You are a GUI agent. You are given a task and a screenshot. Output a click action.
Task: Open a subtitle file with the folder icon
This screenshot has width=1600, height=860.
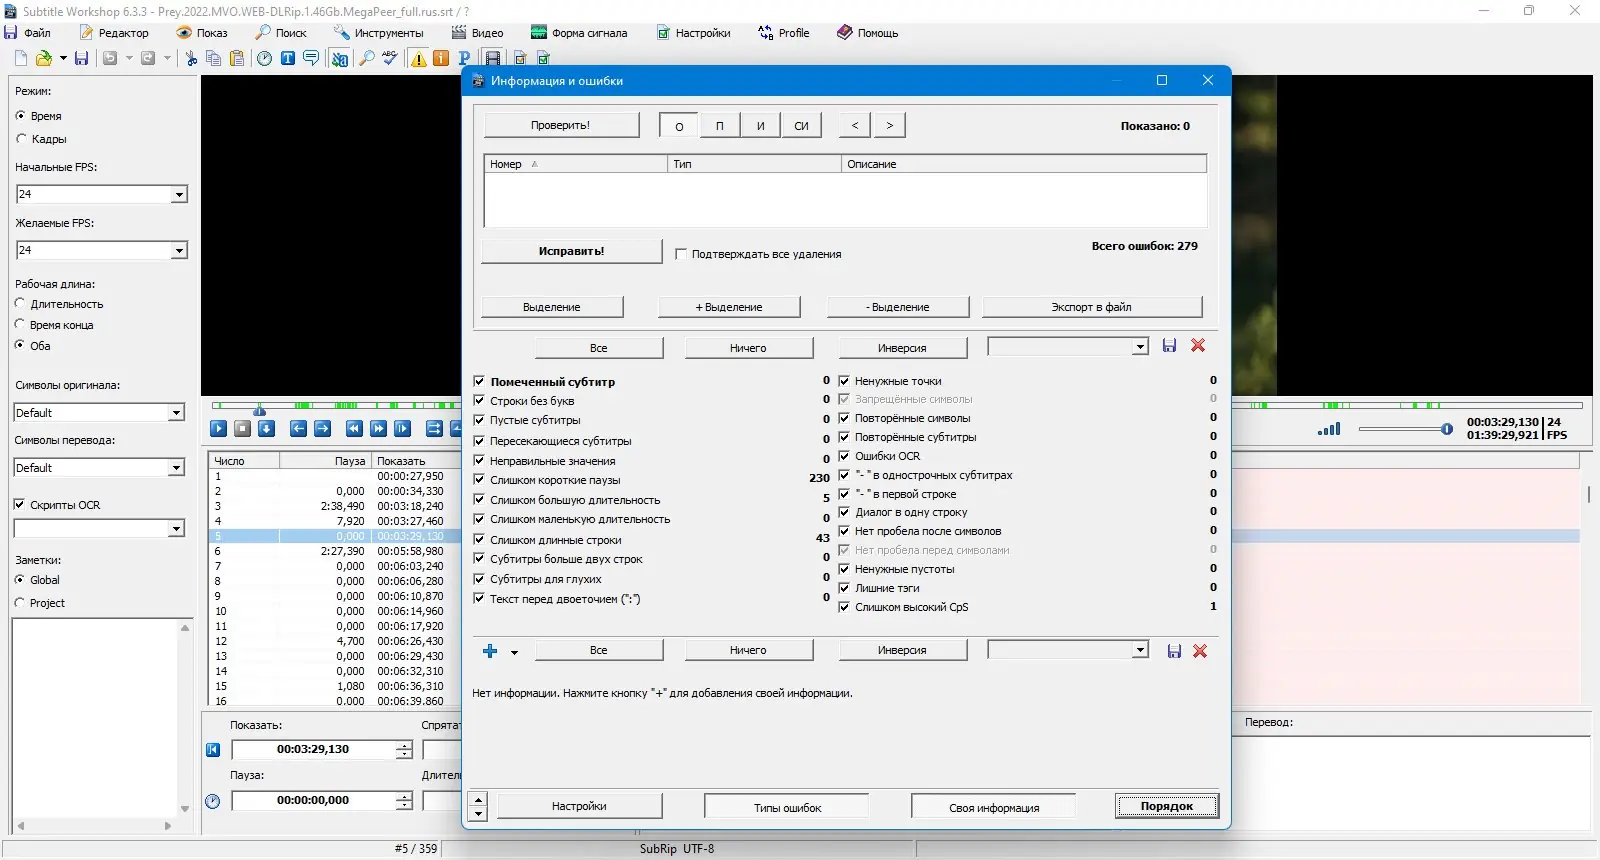coord(44,58)
